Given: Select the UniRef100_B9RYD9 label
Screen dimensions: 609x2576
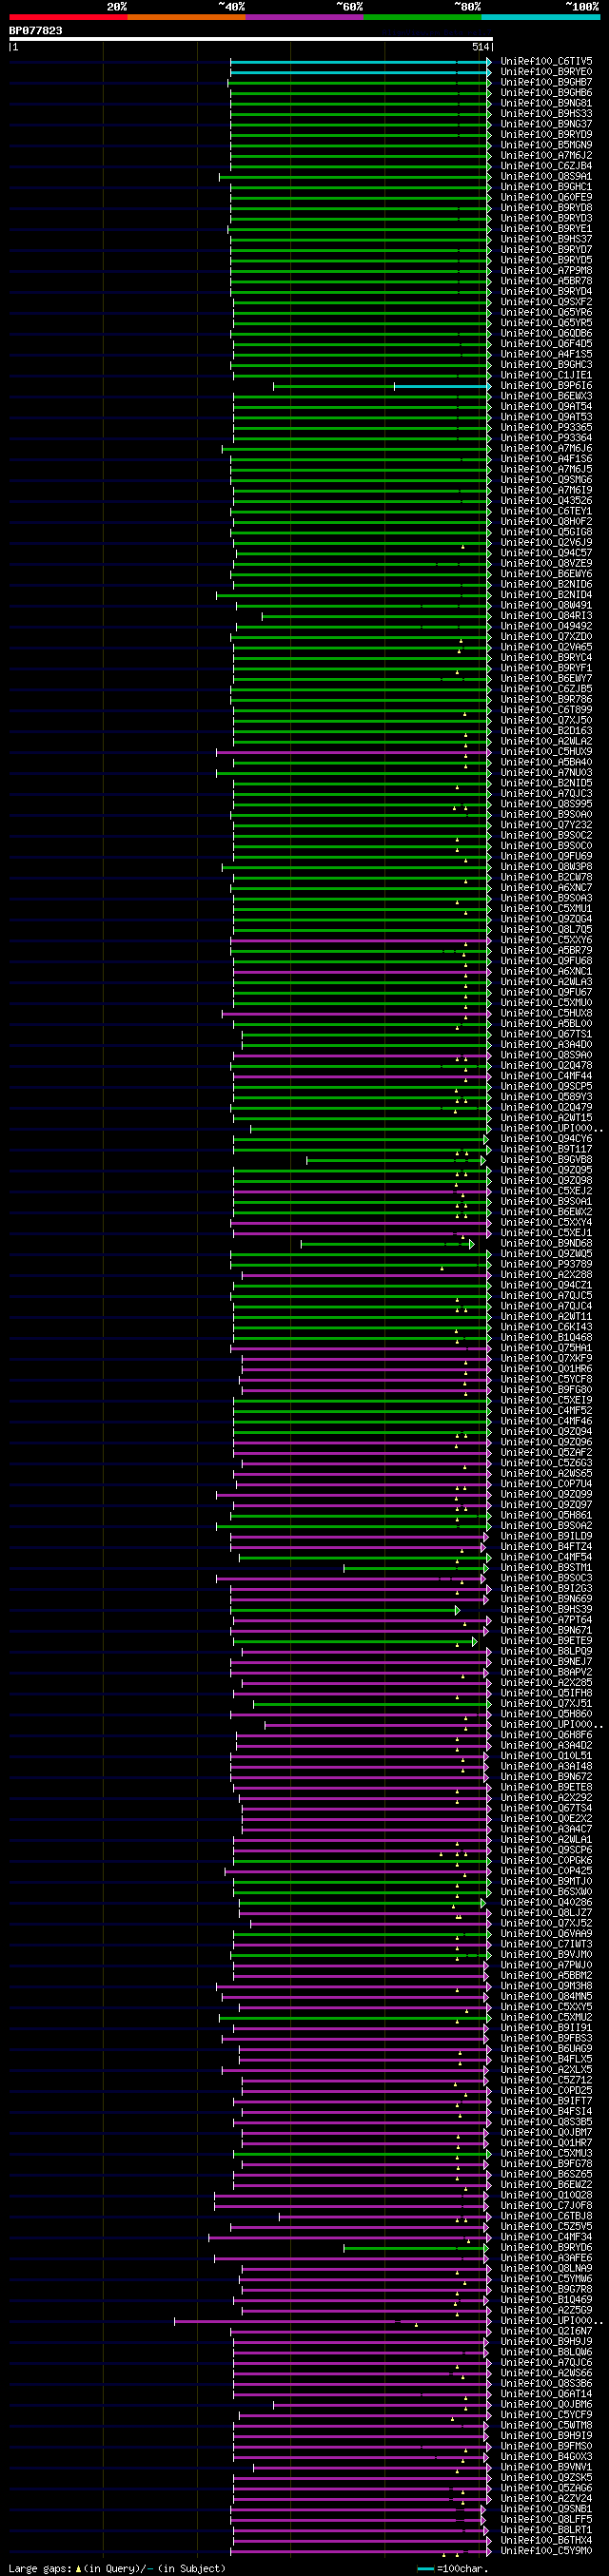Looking at the screenshot, I should 546,135.
